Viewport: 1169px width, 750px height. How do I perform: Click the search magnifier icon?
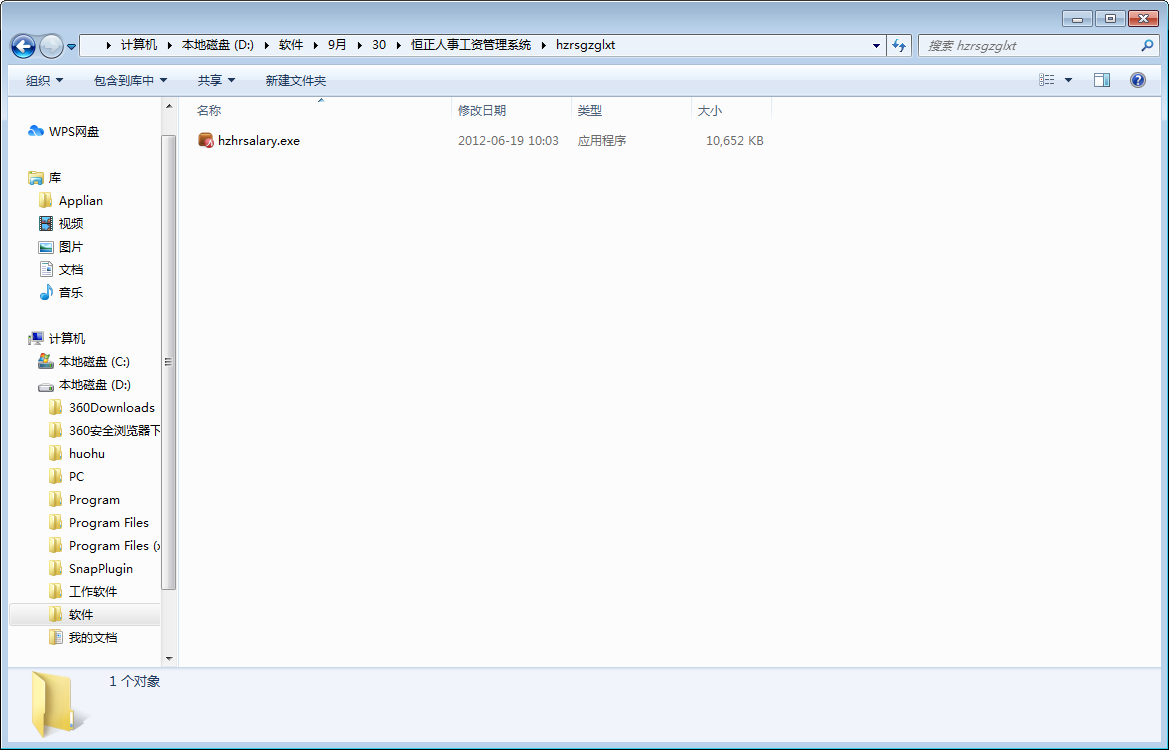click(1147, 45)
